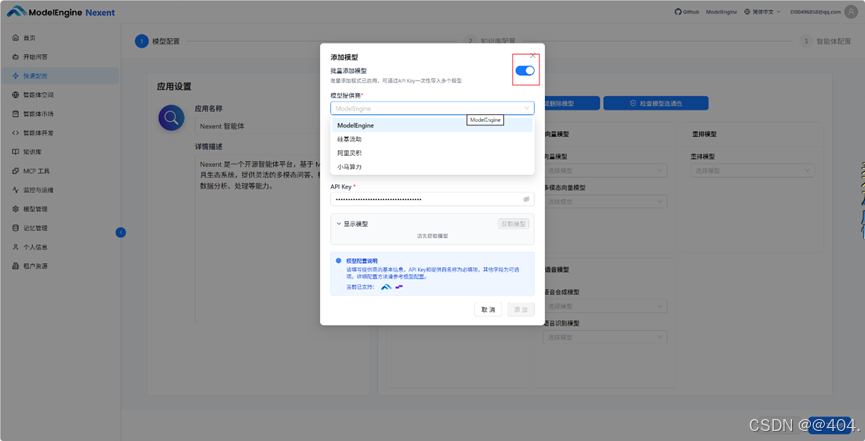Viewport: 865px width, 441px height.
Task: Open the 重排模型 select dropdown
Action: pos(752,171)
